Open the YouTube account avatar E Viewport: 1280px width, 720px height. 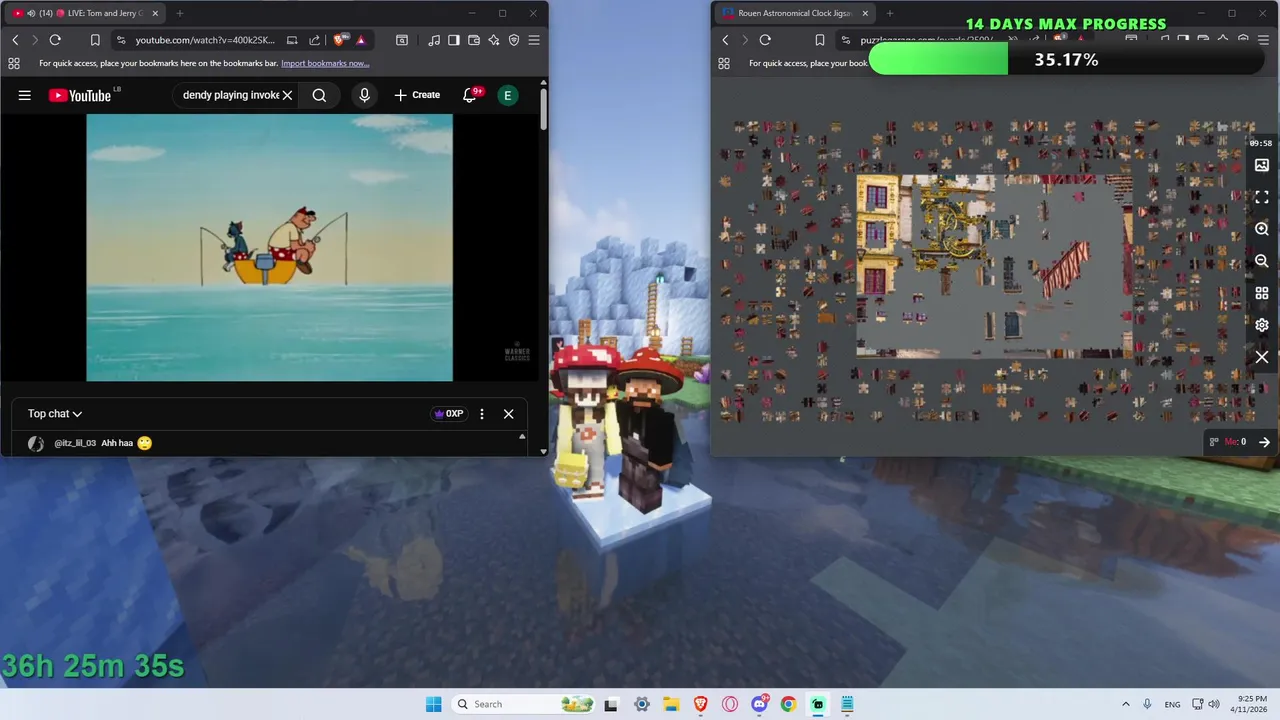click(508, 95)
